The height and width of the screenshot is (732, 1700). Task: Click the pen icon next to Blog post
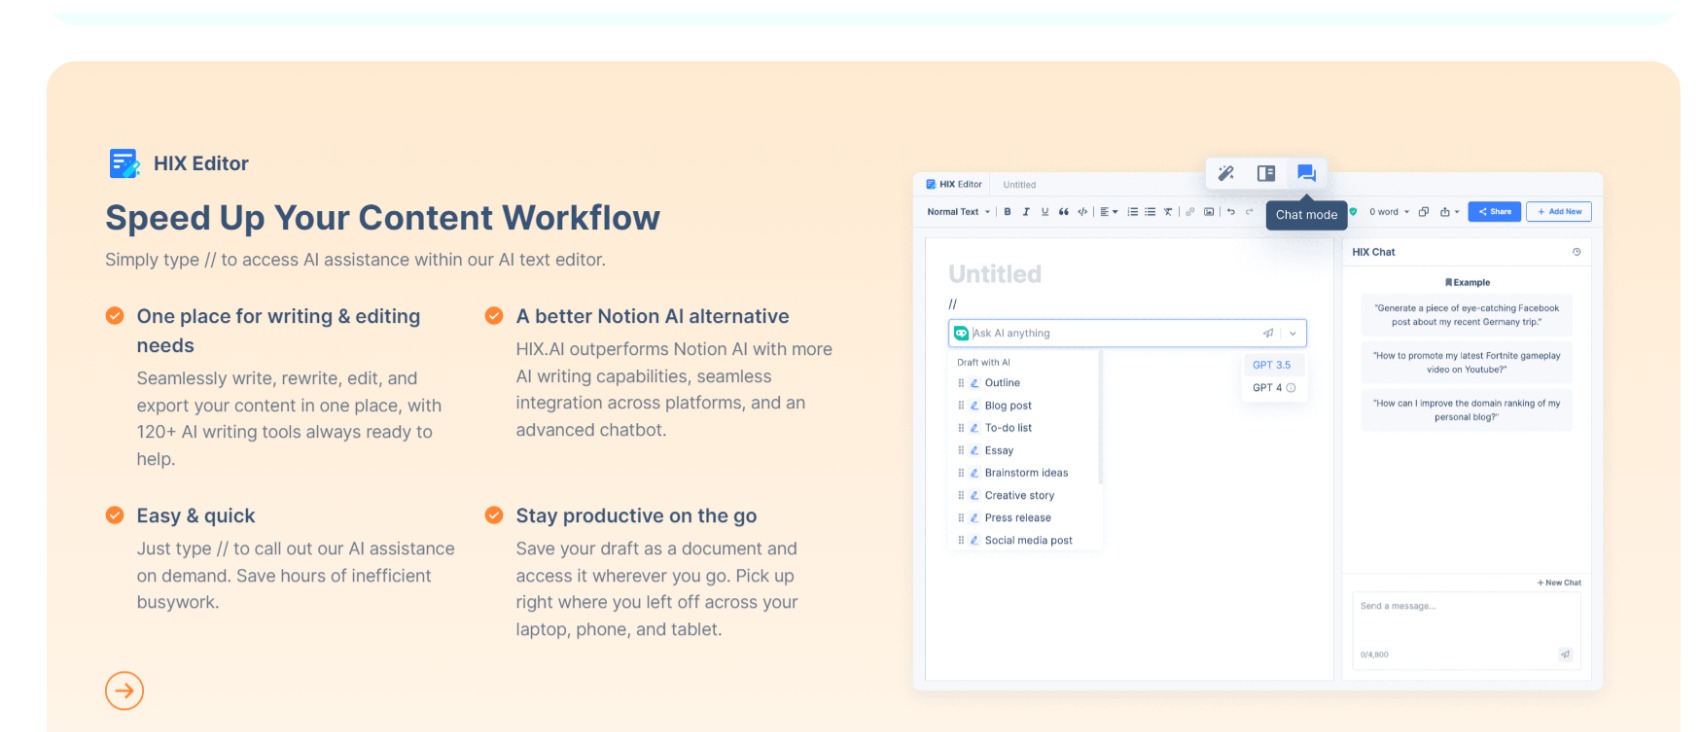coord(974,406)
